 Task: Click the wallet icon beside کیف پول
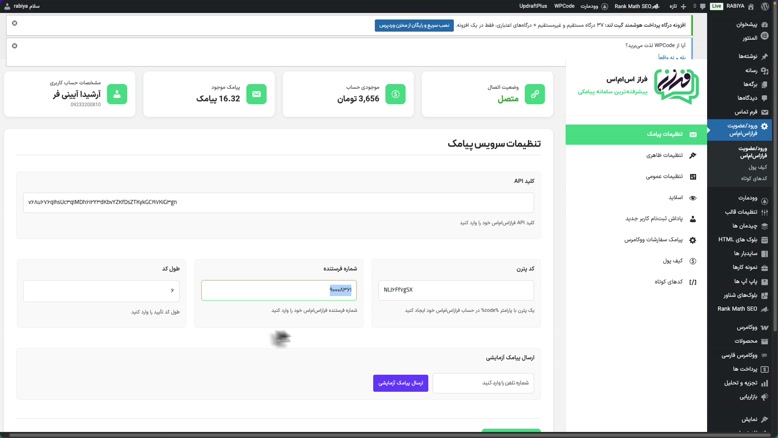pos(692,261)
